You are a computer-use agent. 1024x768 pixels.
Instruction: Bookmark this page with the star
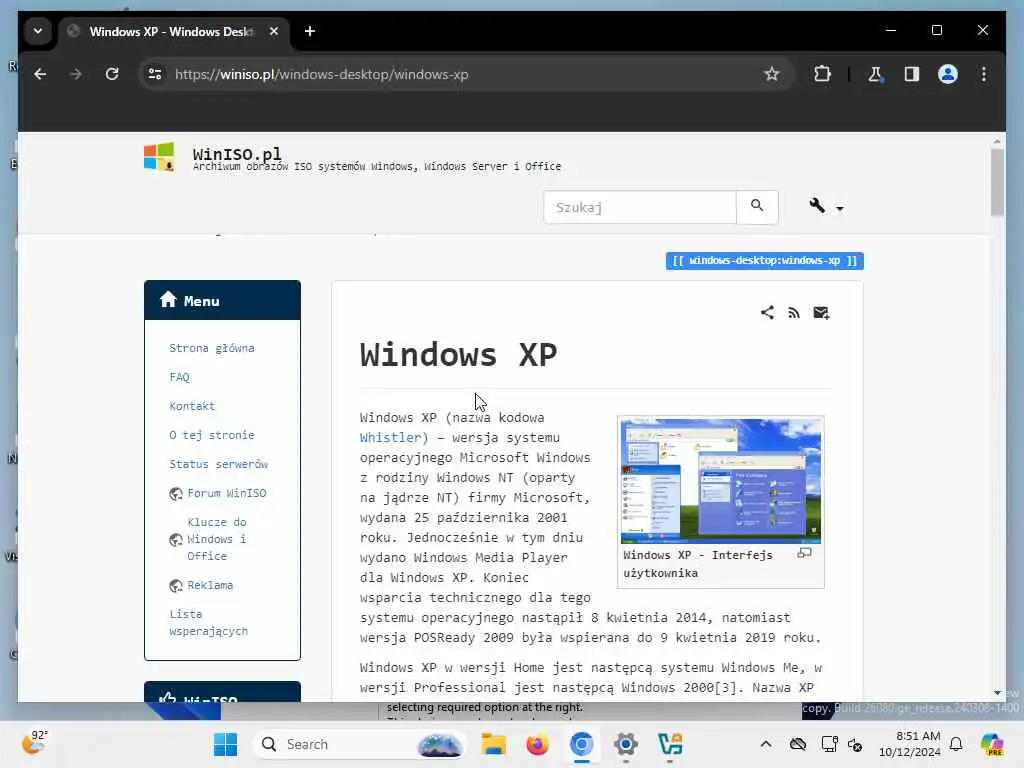[772, 74]
